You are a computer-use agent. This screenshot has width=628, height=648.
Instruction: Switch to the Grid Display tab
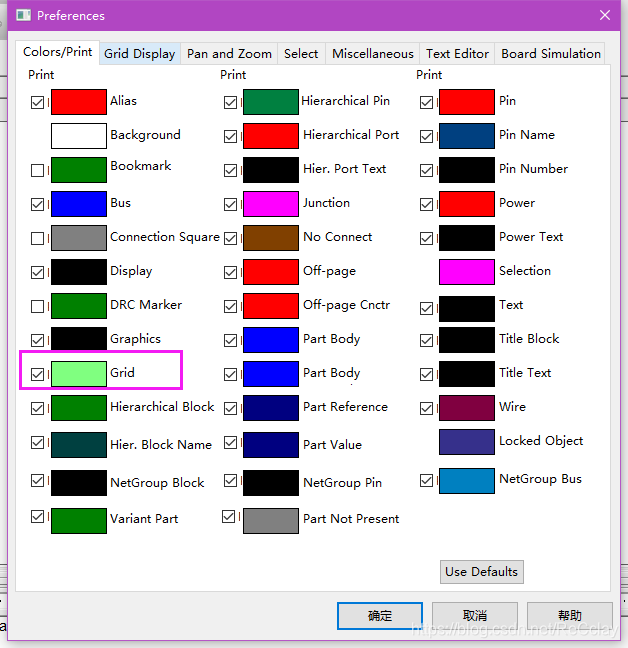140,54
